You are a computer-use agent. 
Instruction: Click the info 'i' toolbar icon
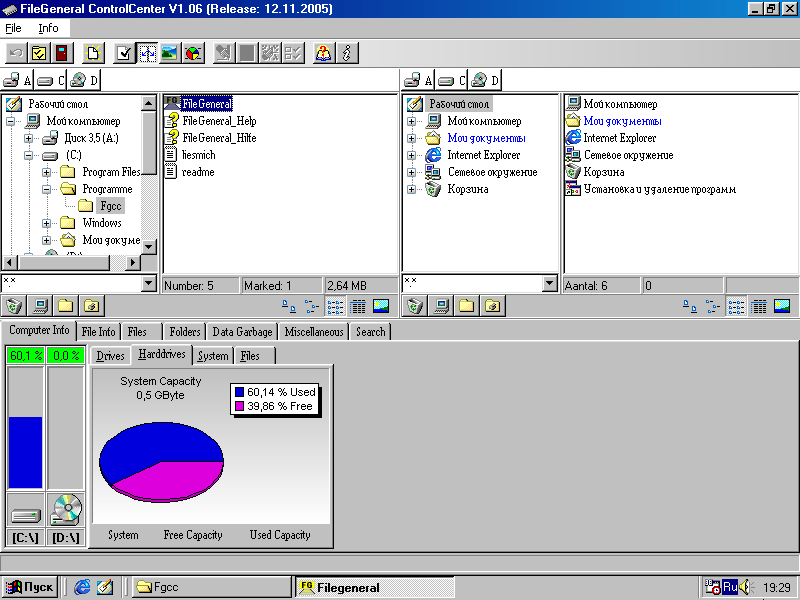click(x=347, y=53)
